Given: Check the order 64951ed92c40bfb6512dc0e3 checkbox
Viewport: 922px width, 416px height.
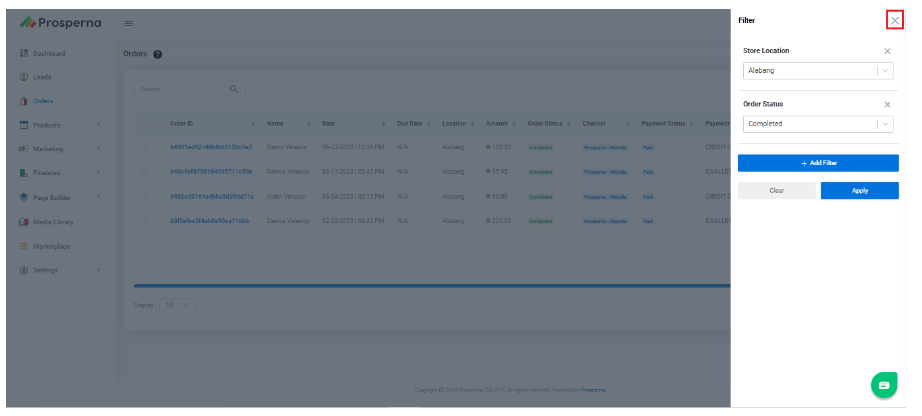Looking at the screenshot, I should pyautogui.click(x=143, y=148).
